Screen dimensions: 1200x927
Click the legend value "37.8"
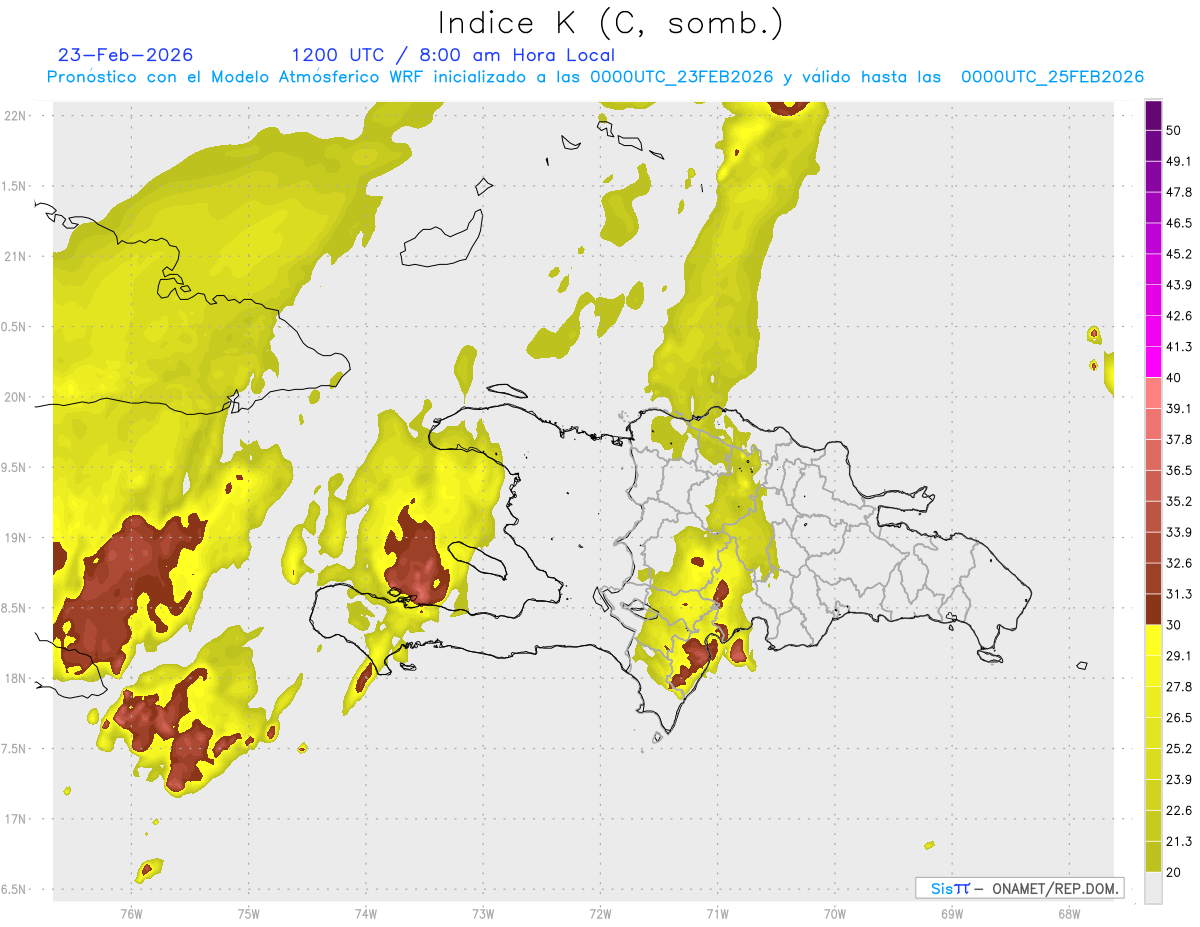(x=1179, y=439)
